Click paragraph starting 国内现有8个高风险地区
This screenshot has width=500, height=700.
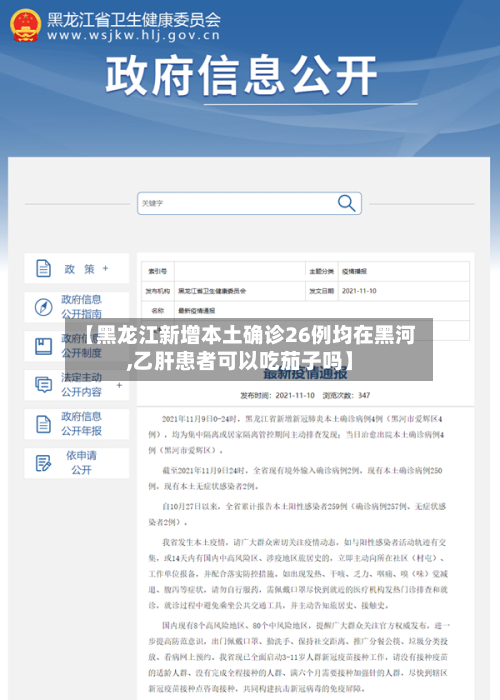point(299,657)
